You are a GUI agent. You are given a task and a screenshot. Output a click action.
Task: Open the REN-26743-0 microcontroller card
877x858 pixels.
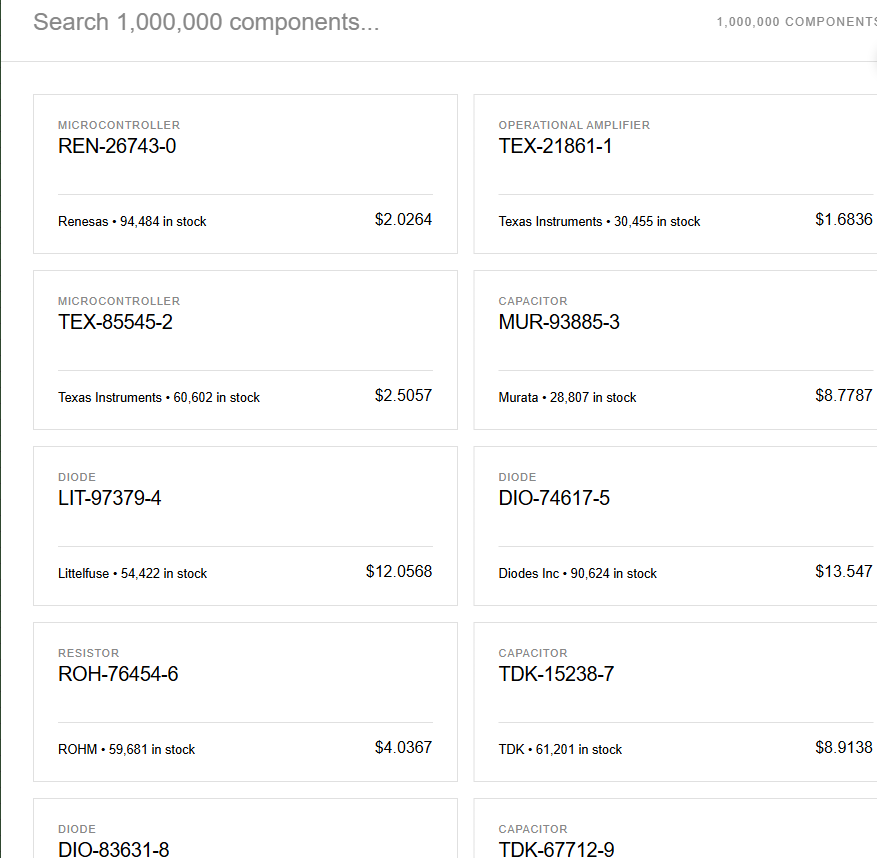click(246, 174)
